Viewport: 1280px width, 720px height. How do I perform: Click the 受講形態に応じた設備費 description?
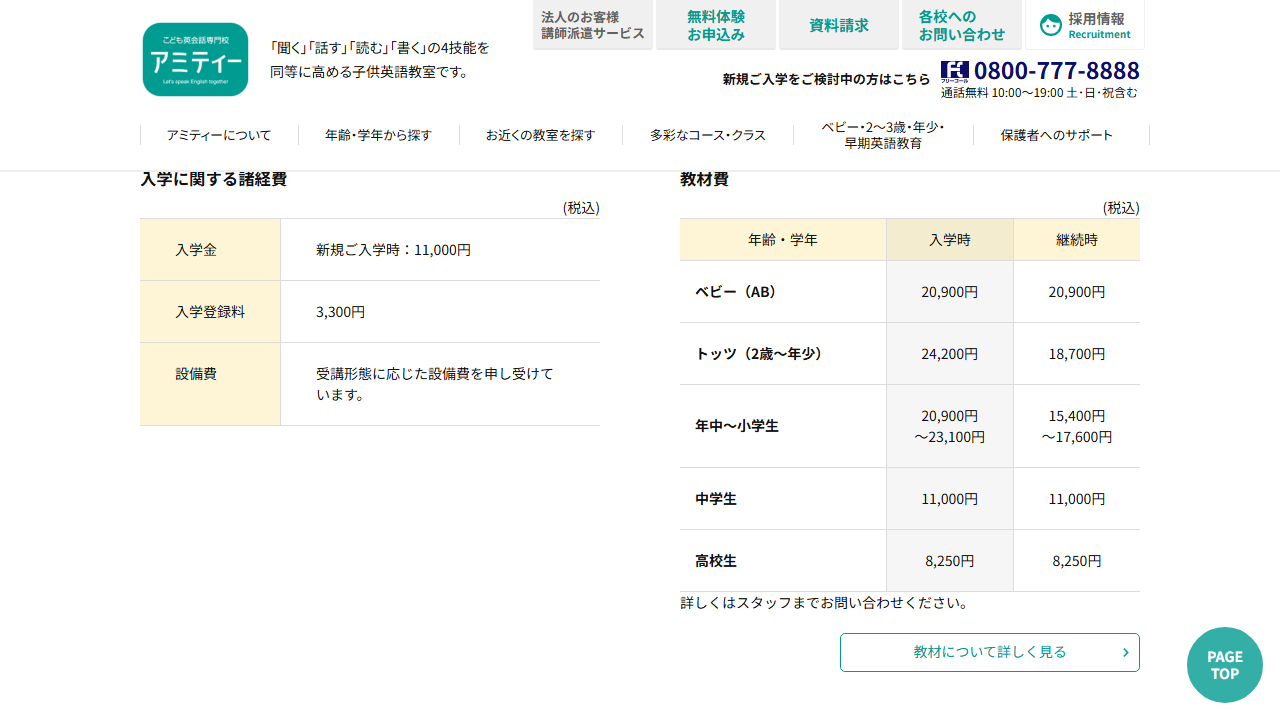click(435, 384)
